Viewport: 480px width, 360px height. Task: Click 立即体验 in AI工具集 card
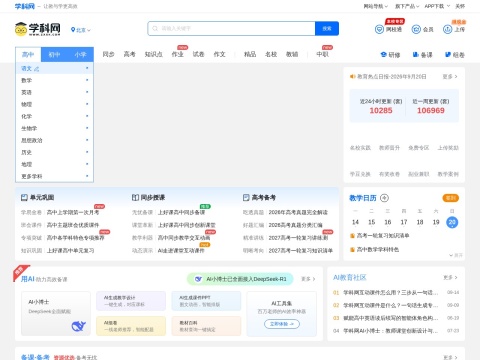point(282,324)
